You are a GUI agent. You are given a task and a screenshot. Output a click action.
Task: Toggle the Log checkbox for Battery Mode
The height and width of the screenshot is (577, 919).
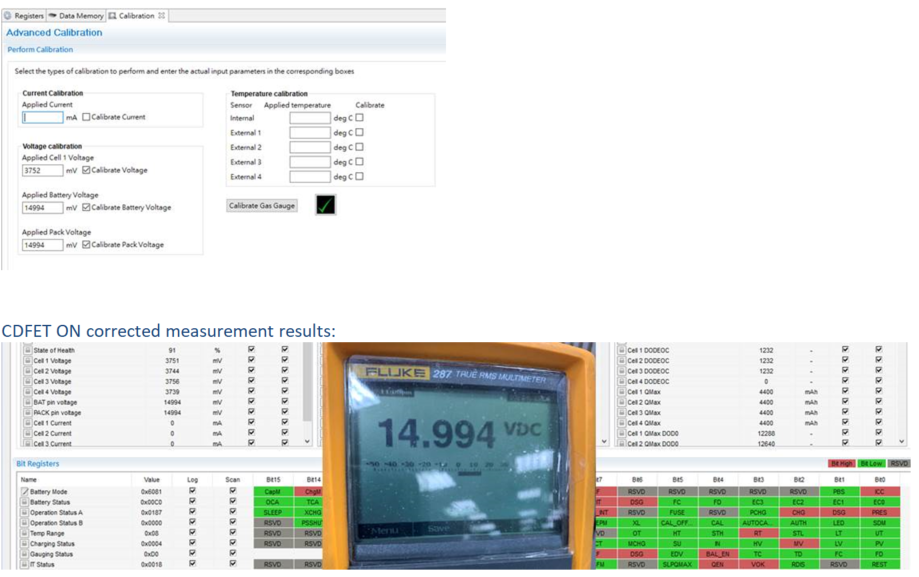(x=192, y=491)
